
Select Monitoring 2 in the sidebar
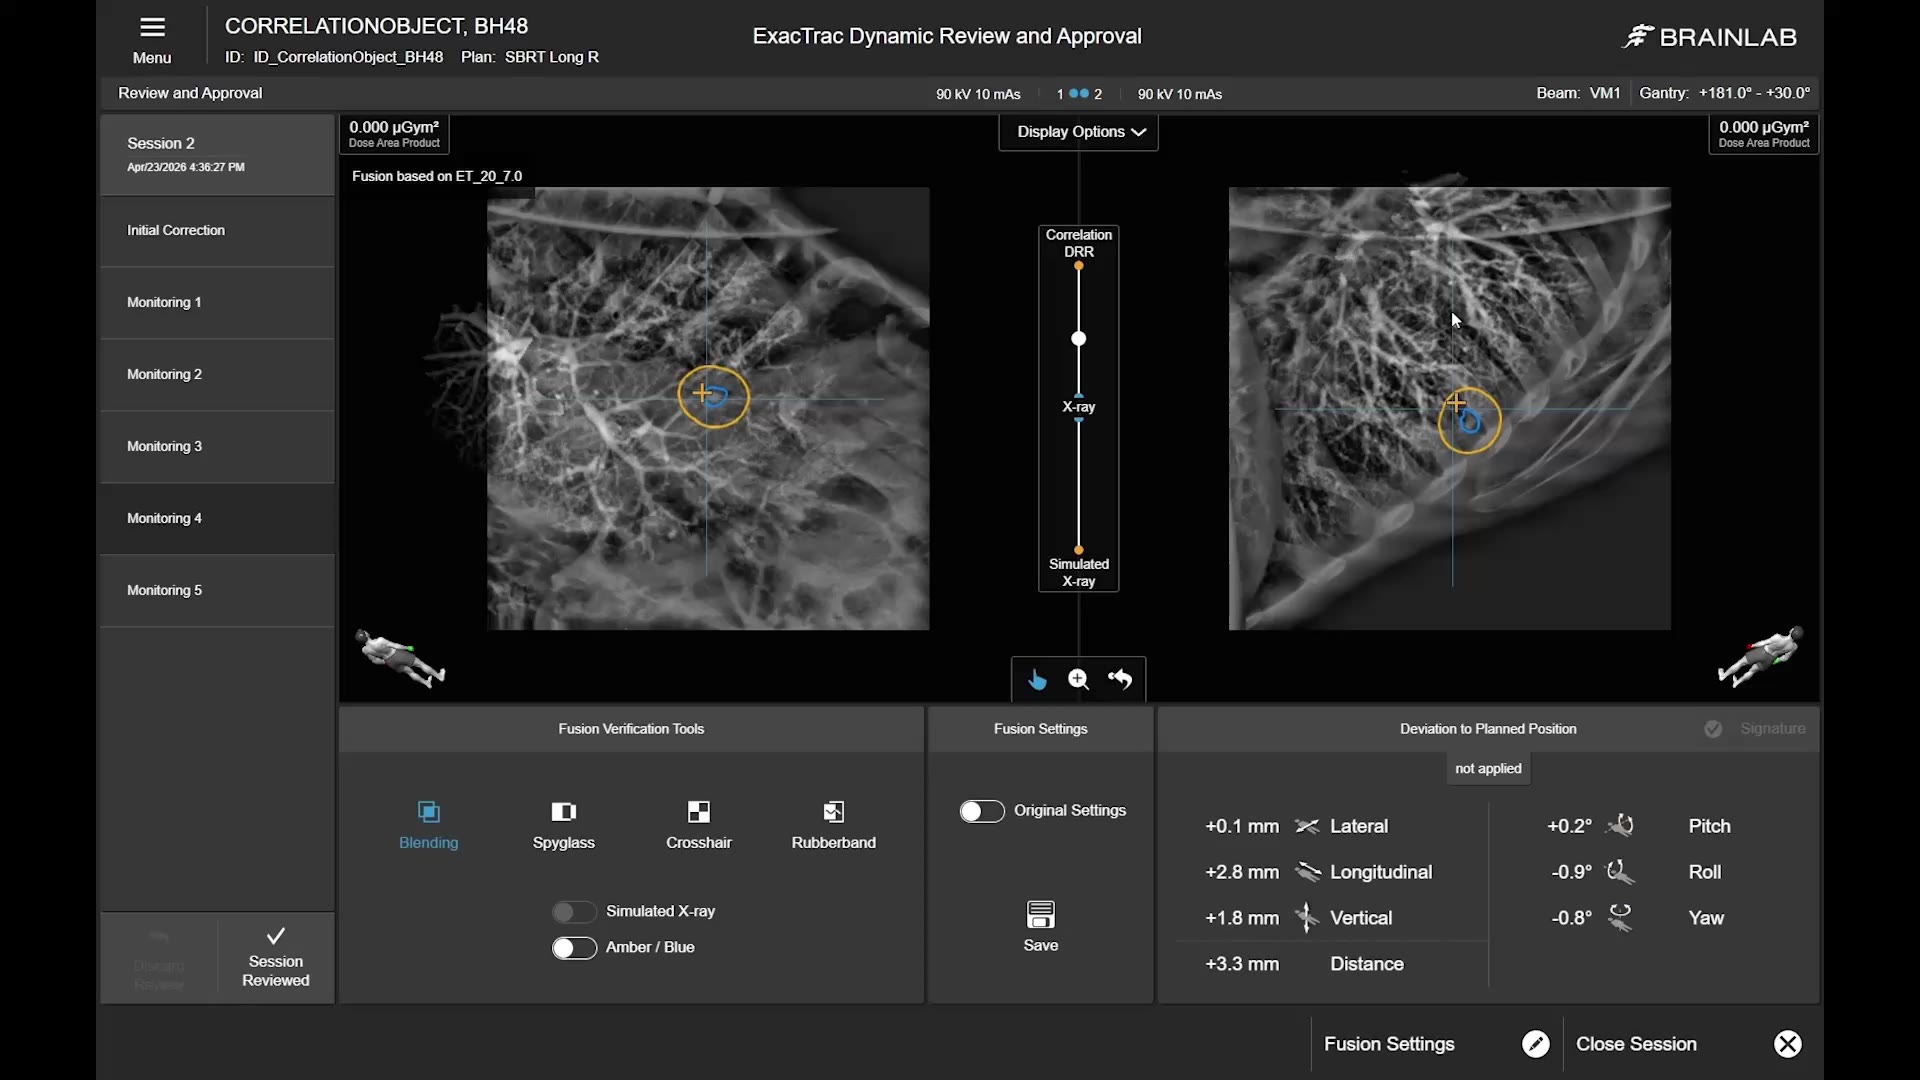coord(217,375)
